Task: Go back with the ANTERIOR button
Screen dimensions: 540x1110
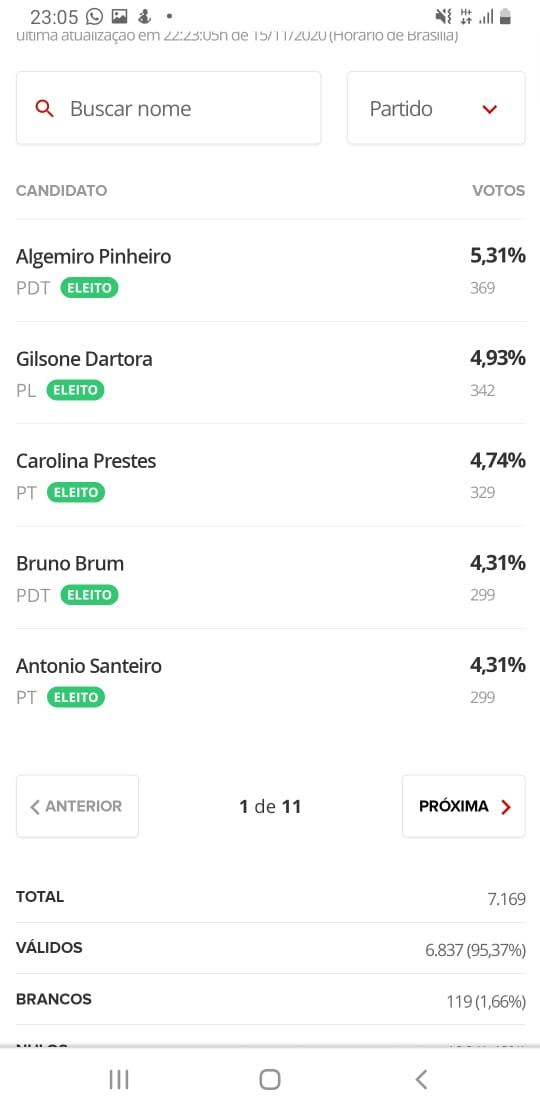Action: [77, 806]
